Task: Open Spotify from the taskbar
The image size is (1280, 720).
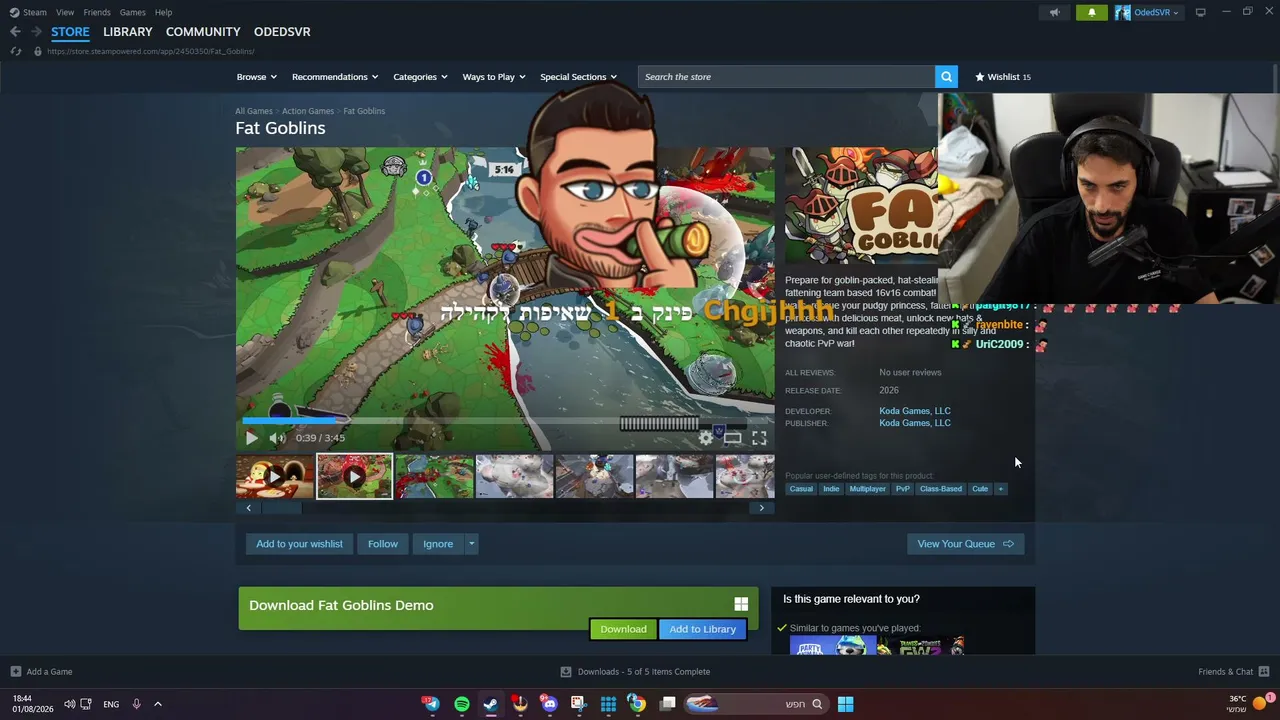Action: point(461,704)
